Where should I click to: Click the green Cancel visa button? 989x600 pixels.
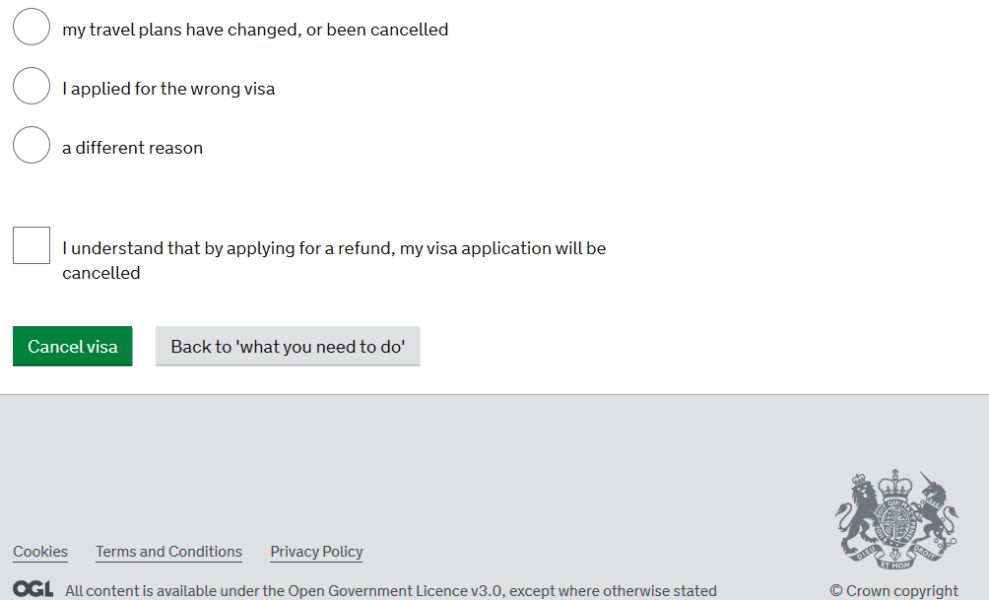pos(73,346)
